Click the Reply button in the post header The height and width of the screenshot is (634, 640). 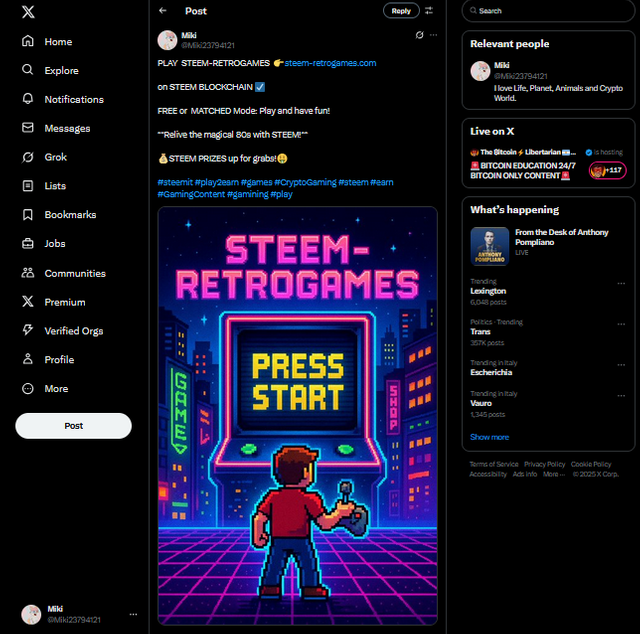tap(401, 11)
